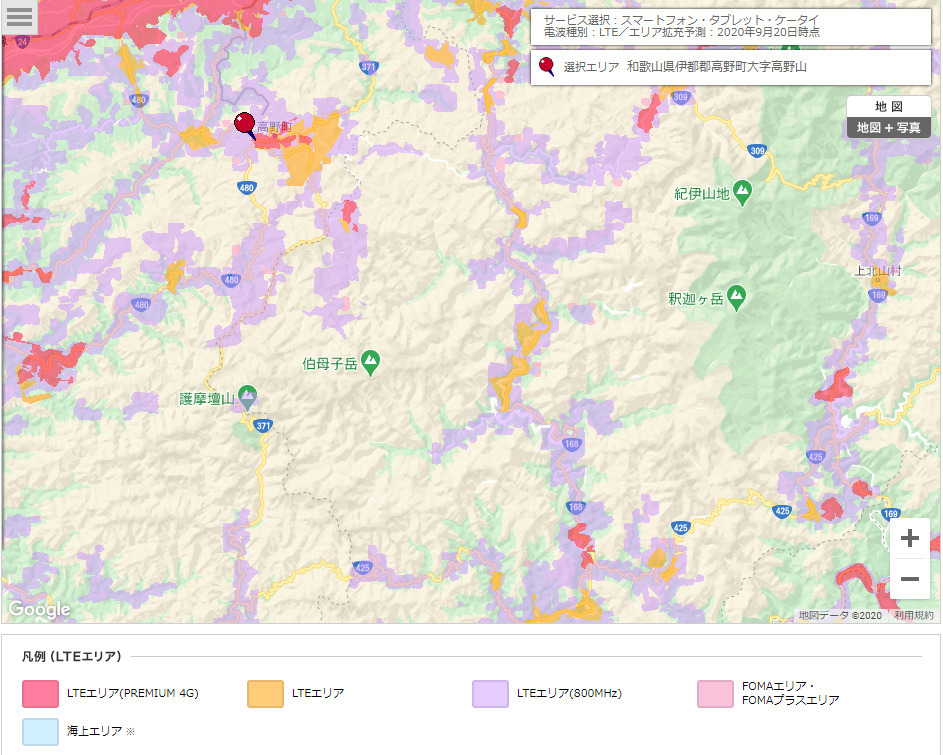Click the 護摩壇山 mountain peak icon
This screenshot has height=755, width=943.
(247, 398)
